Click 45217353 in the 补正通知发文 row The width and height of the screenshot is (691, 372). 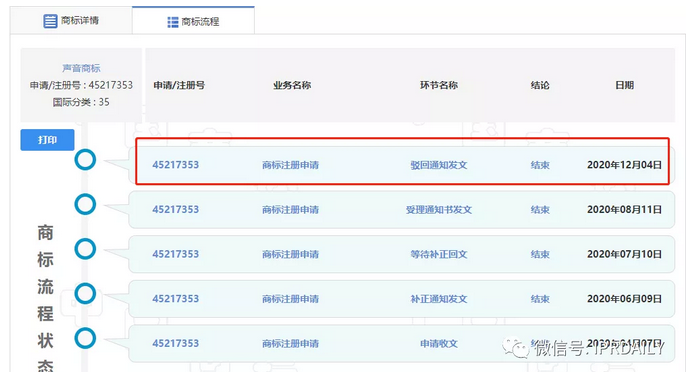pos(175,299)
